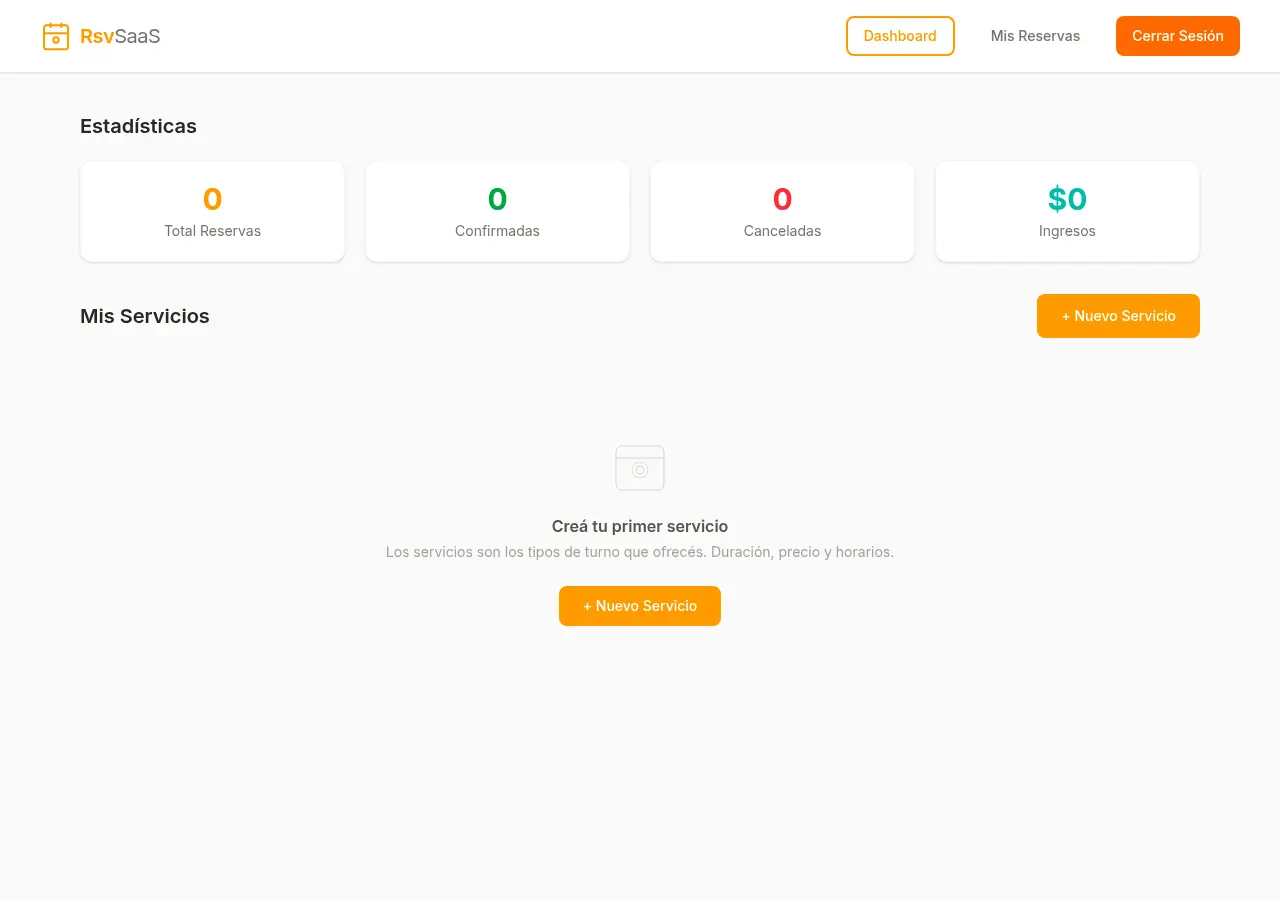Screen dimensions: 1280x900
Task: Click the top-right + Nuevo Servicio button
Action: (x=1118, y=316)
